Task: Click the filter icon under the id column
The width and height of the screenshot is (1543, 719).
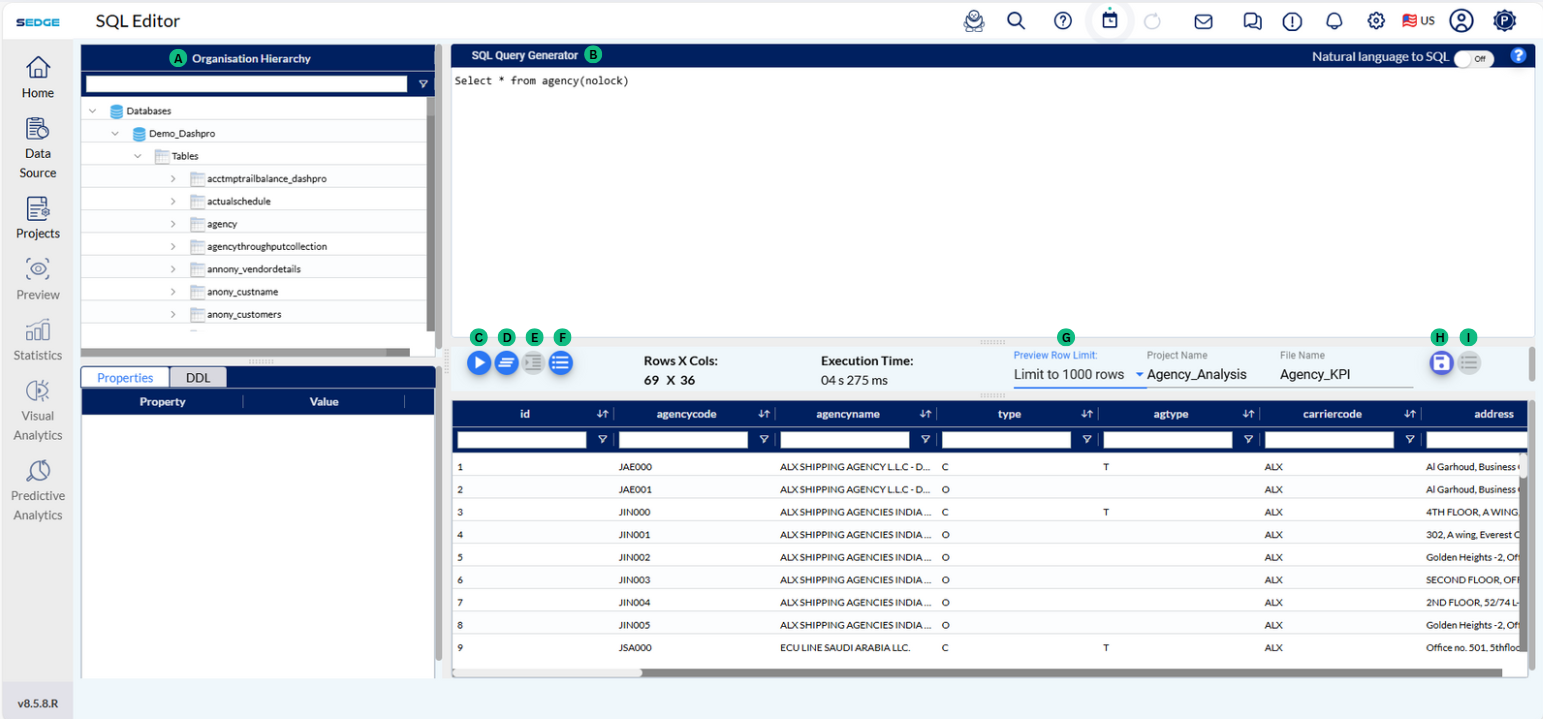Action: click(602, 439)
